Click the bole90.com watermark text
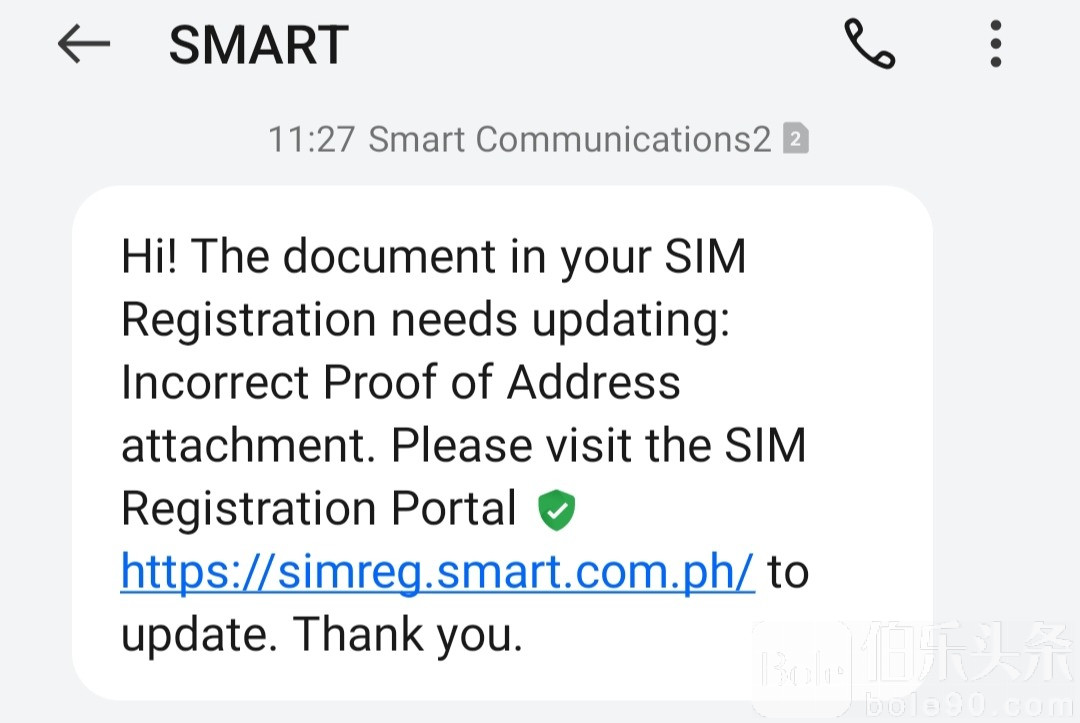1080x723 pixels. point(970,700)
